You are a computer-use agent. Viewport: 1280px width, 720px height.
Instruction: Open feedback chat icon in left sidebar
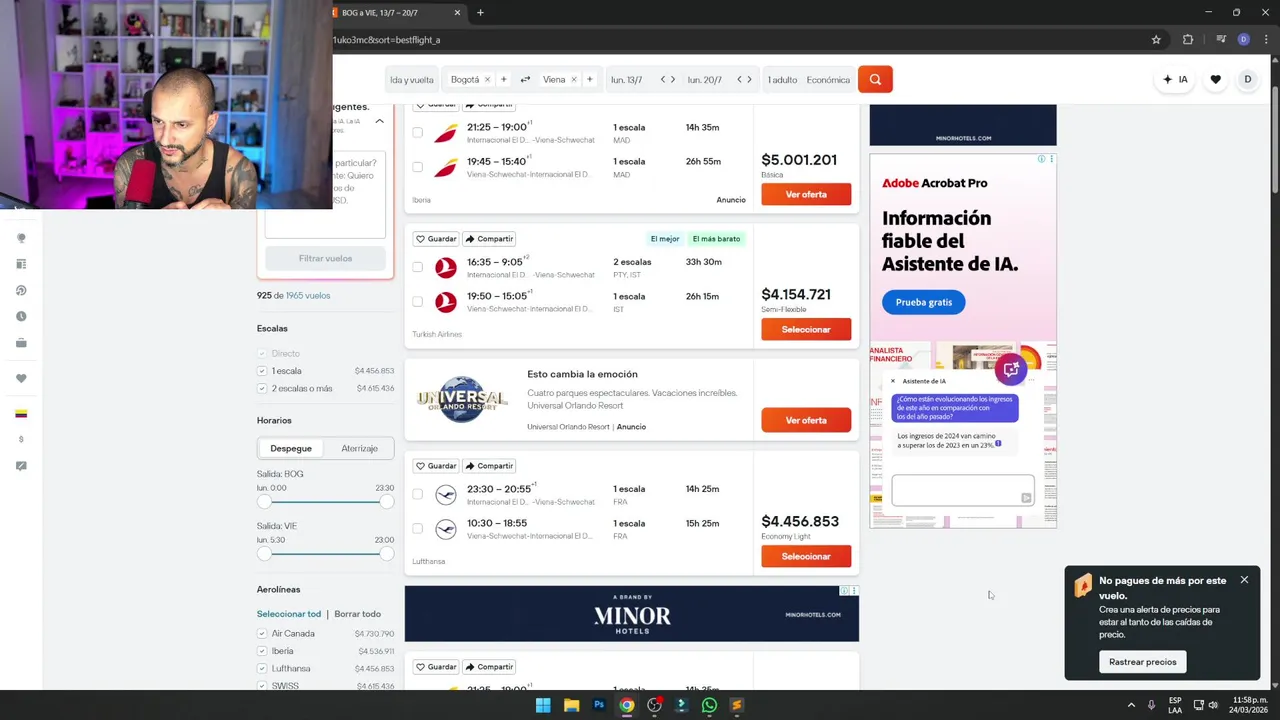(x=21, y=466)
